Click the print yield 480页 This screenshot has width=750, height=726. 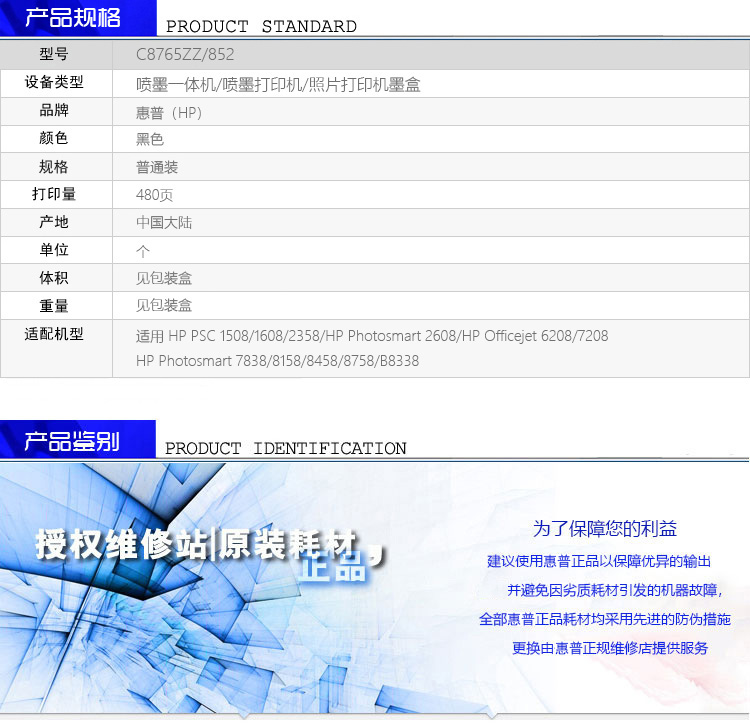[154, 195]
